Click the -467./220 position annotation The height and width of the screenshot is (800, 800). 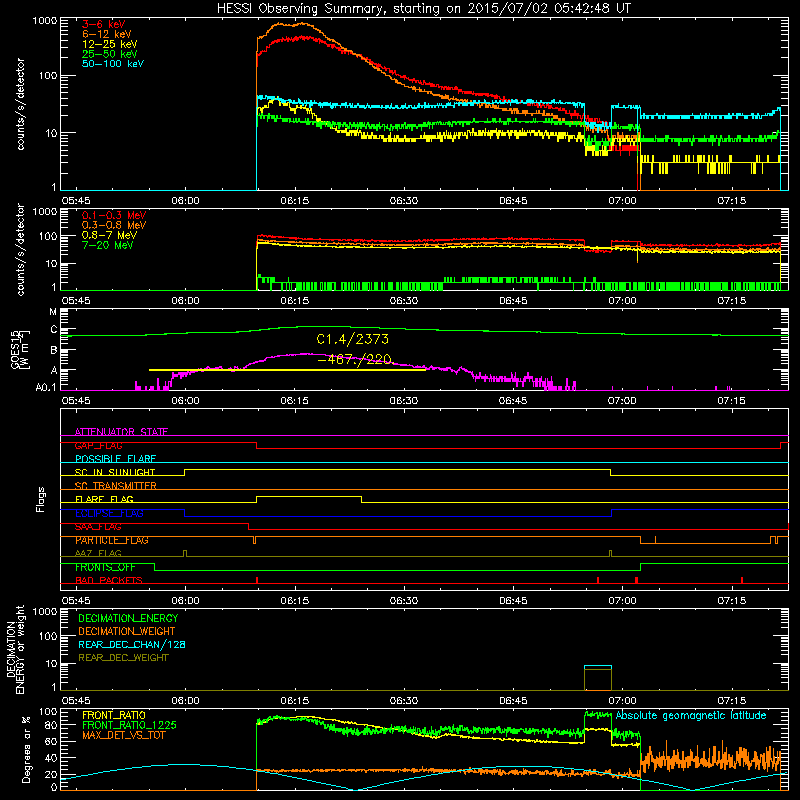(x=354, y=359)
